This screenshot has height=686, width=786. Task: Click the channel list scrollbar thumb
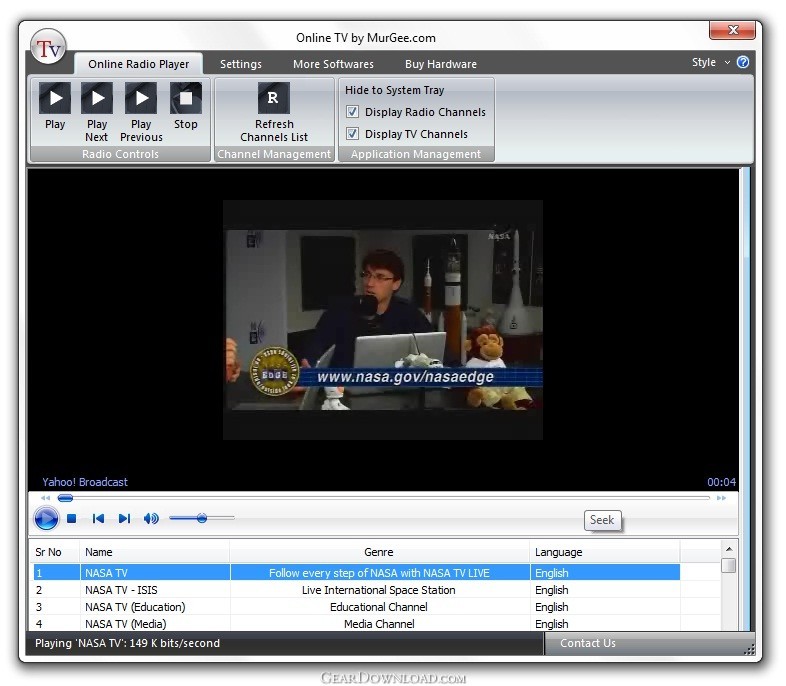click(729, 566)
